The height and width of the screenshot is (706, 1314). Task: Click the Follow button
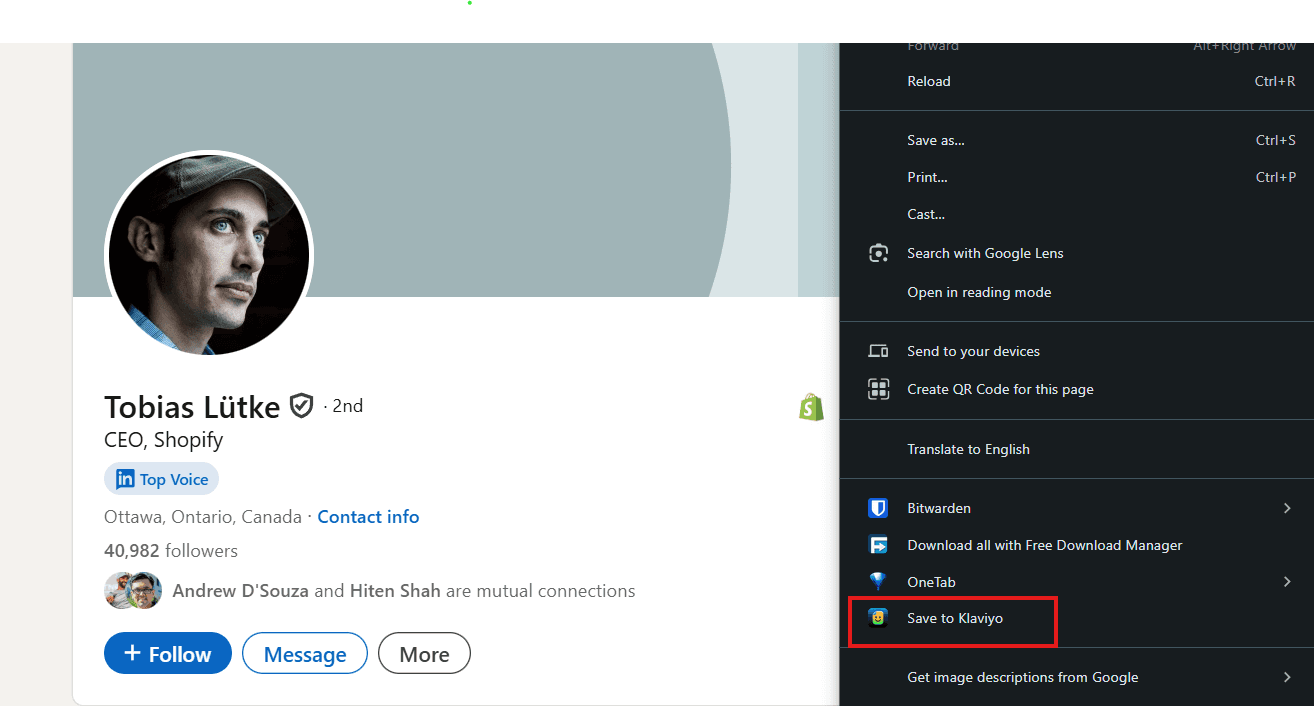tap(167, 653)
